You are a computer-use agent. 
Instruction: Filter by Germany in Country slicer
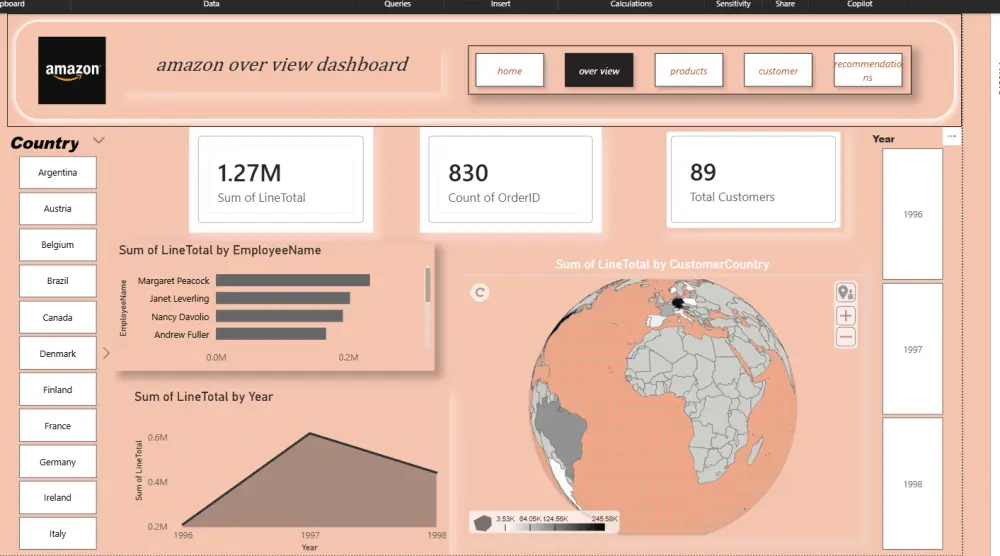57,462
